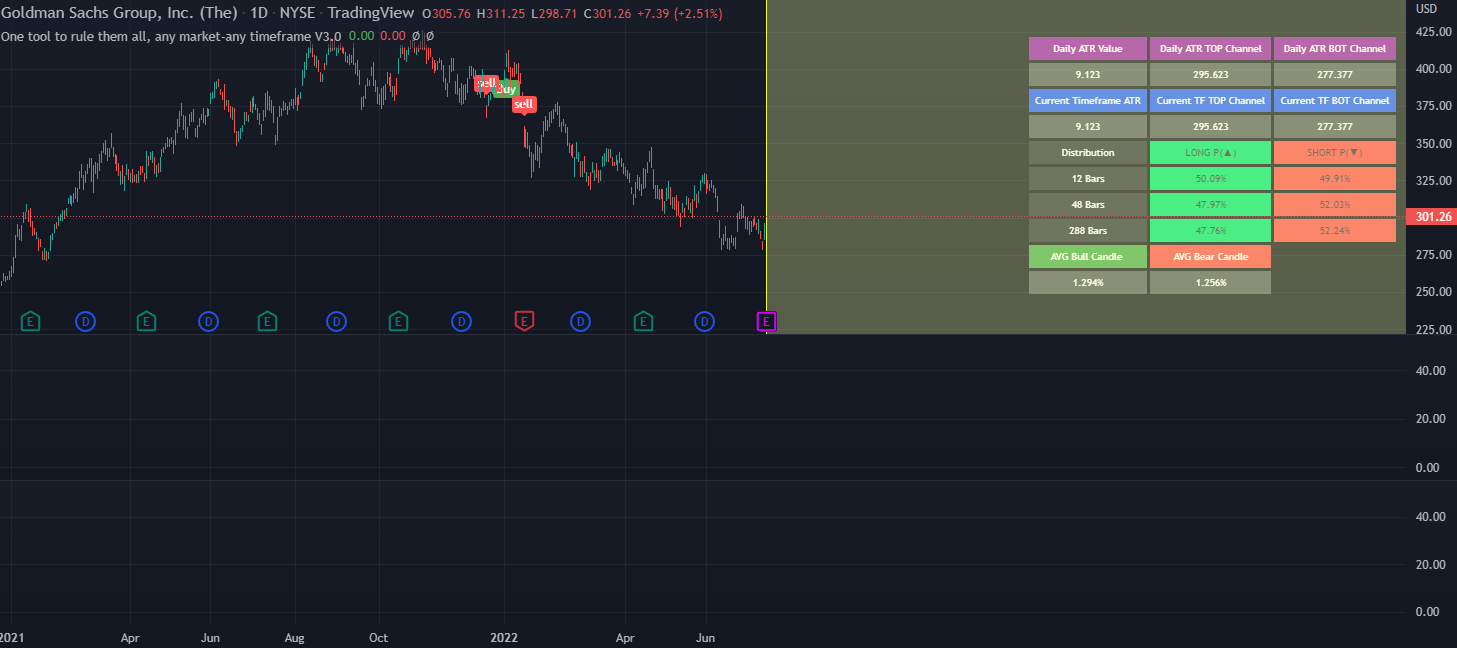Viewport: 1457px width, 648px height.
Task: Click the 'Distribution' table cell
Action: point(1088,153)
